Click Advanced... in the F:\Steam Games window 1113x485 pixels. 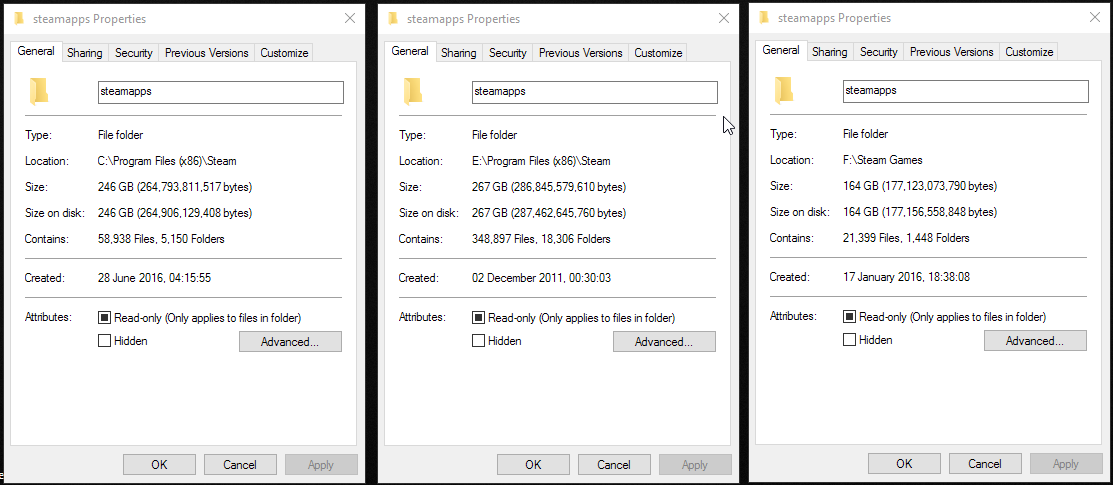1035,340
